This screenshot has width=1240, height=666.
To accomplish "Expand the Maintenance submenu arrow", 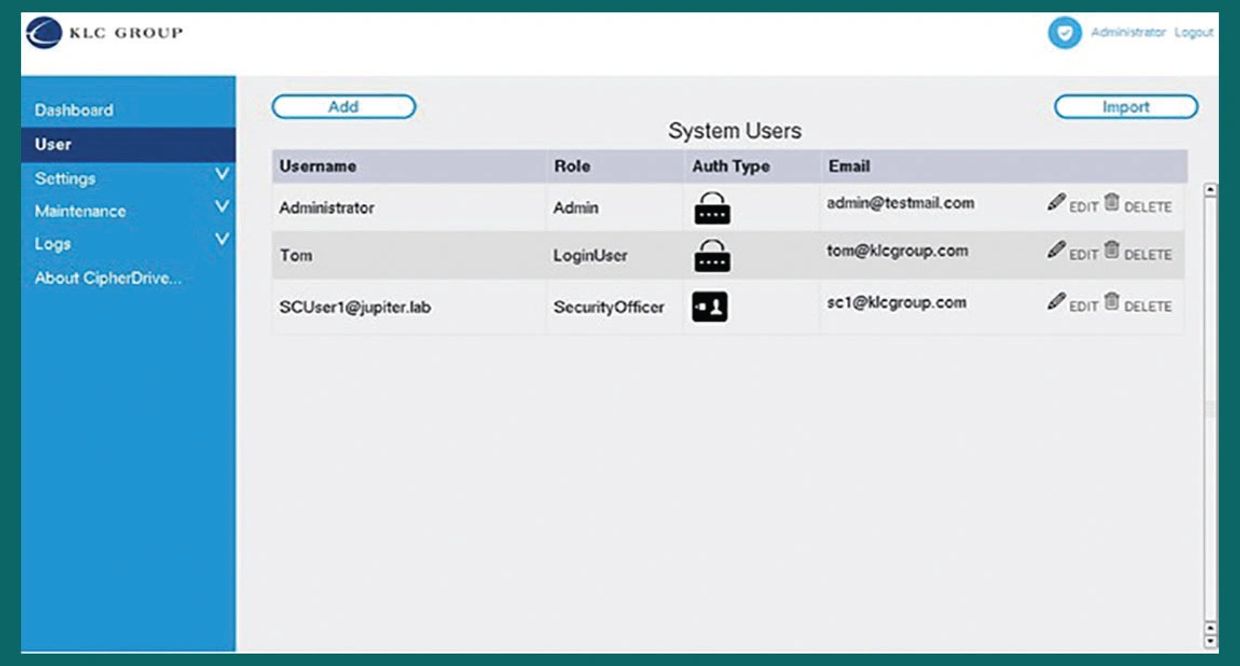I will coord(222,209).
